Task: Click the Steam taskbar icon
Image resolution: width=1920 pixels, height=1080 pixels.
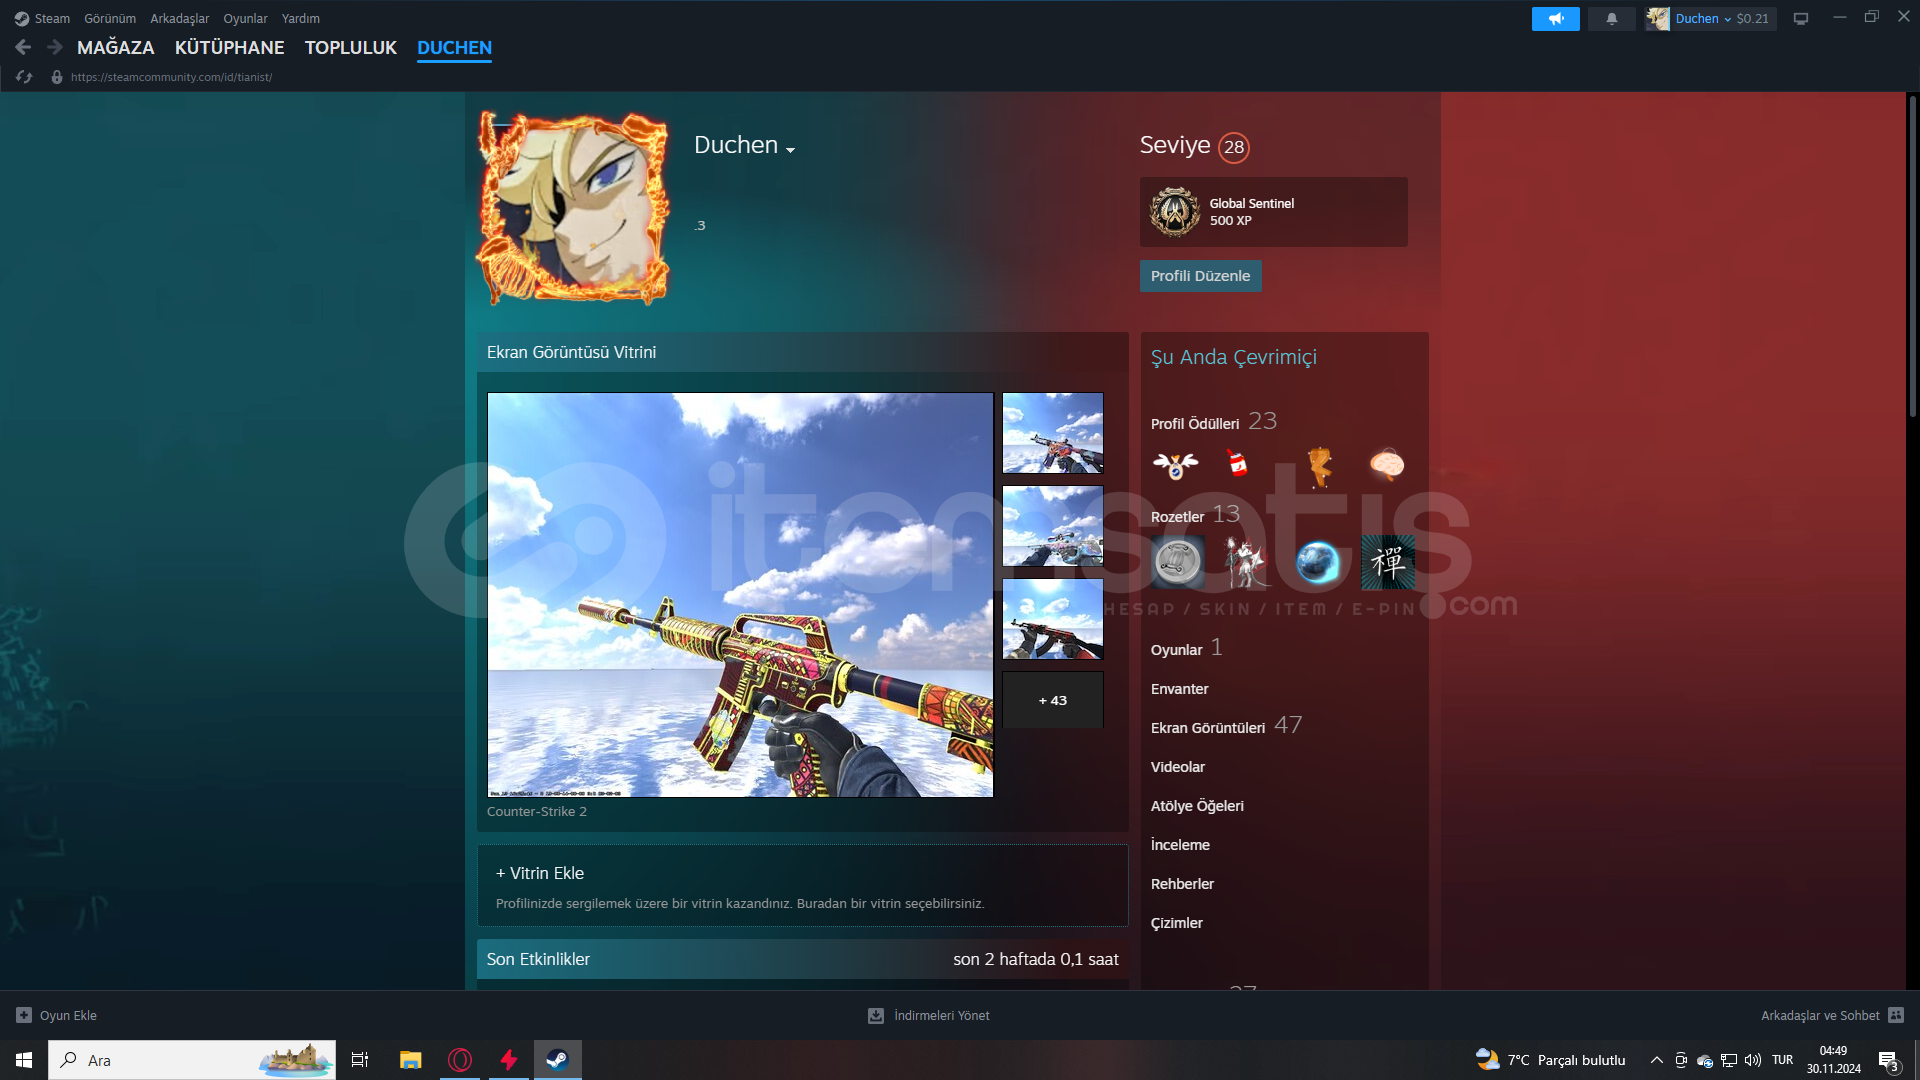Action: click(558, 1060)
